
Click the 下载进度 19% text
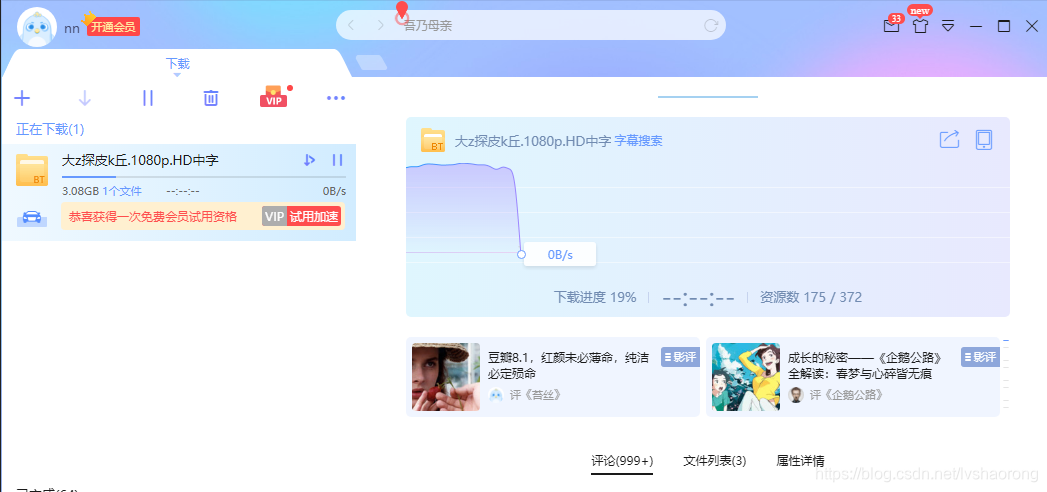point(595,297)
